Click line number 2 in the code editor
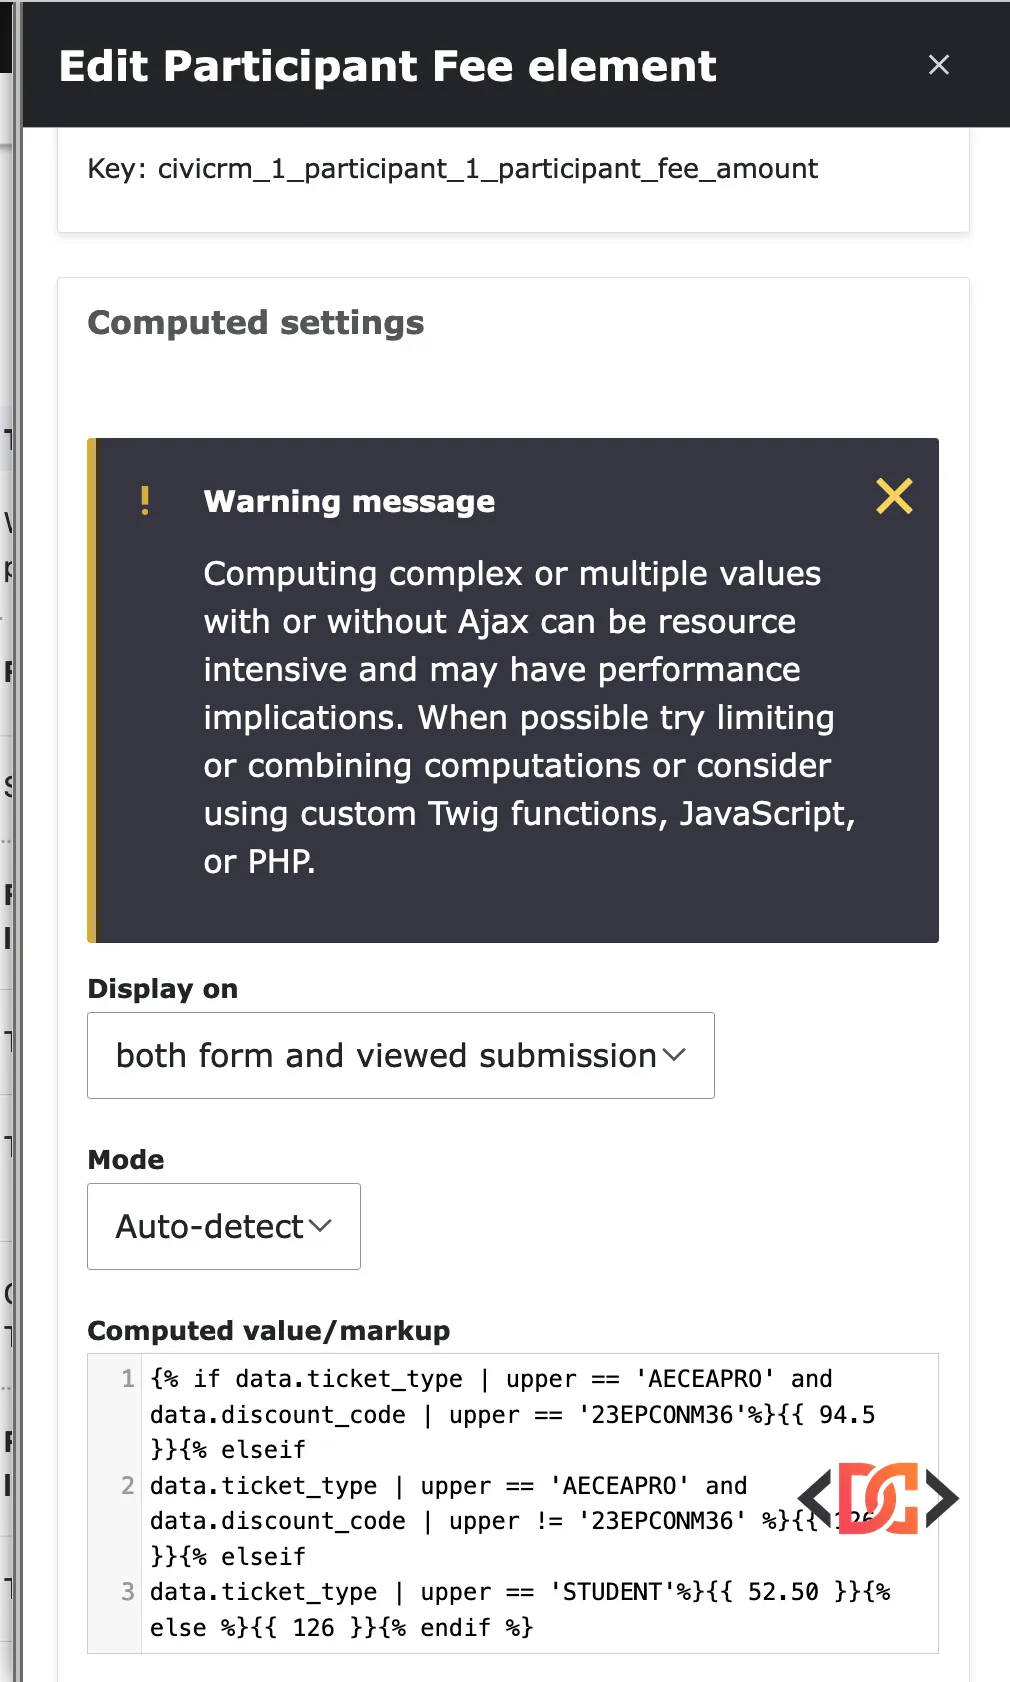This screenshot has height=1682, width=1010. (x=127, y=1486)
